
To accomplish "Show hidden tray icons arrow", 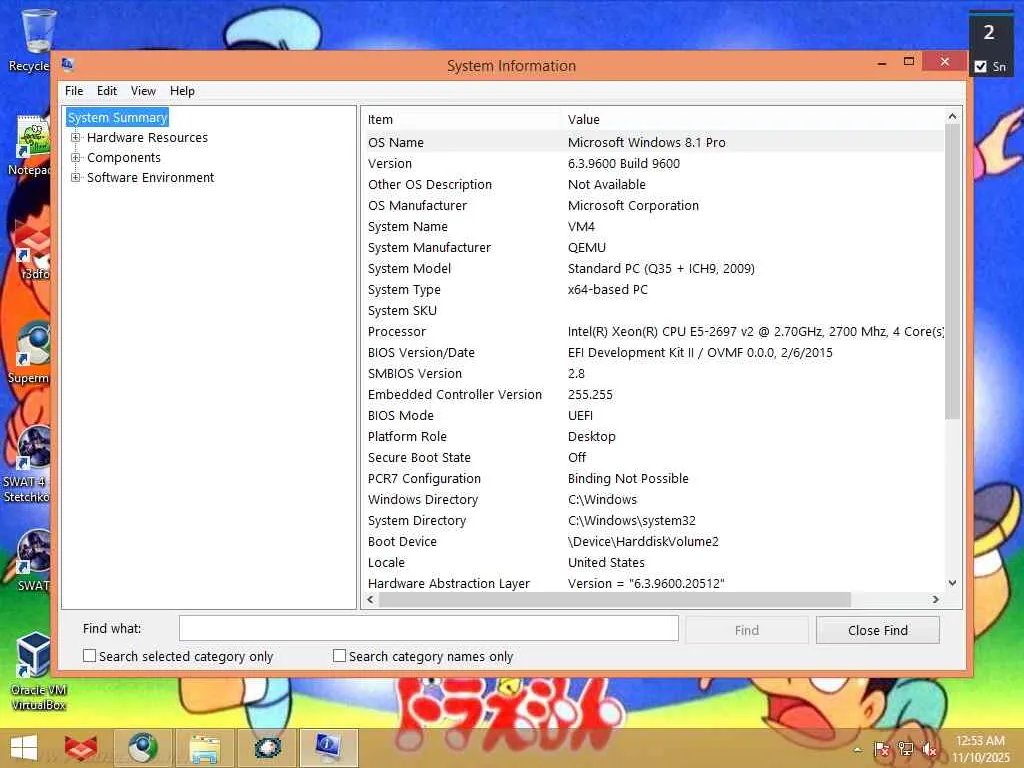I will coord(857,750).
